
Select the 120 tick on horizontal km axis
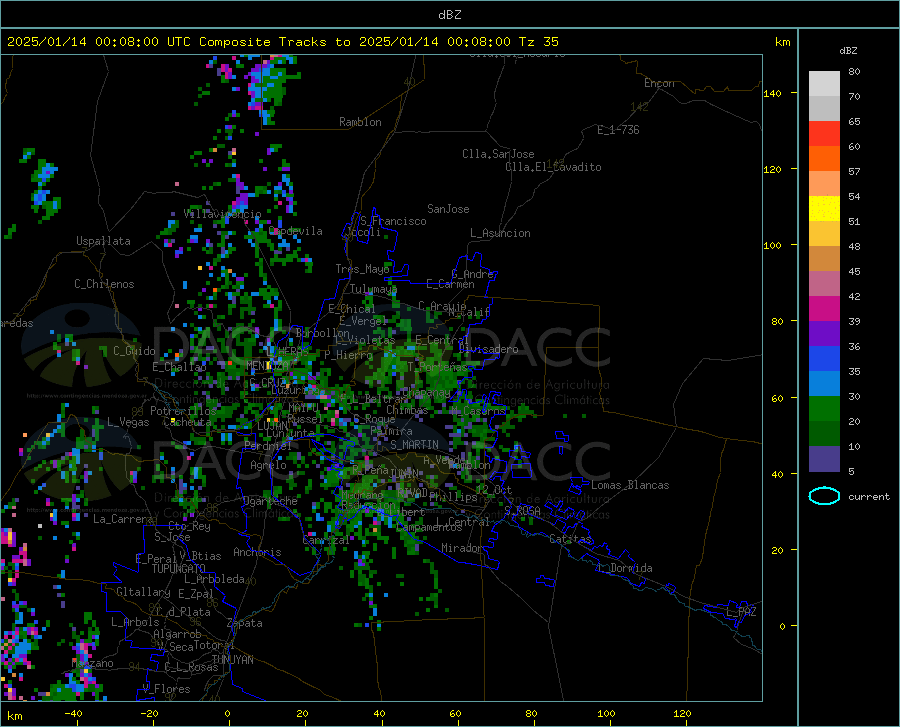[x=682, y=714]
